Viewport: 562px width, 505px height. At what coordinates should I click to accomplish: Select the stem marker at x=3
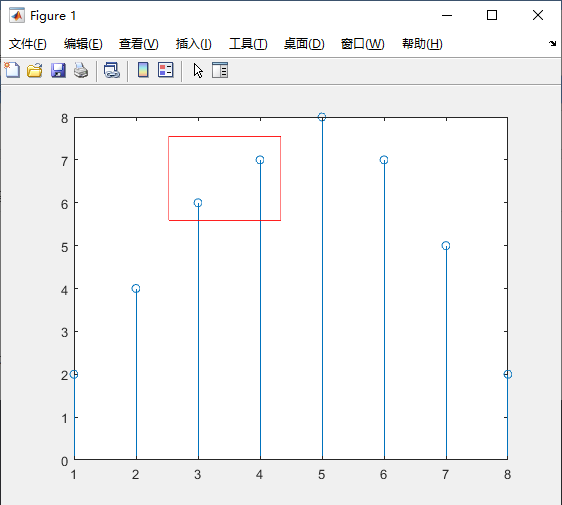click(198, 203)
